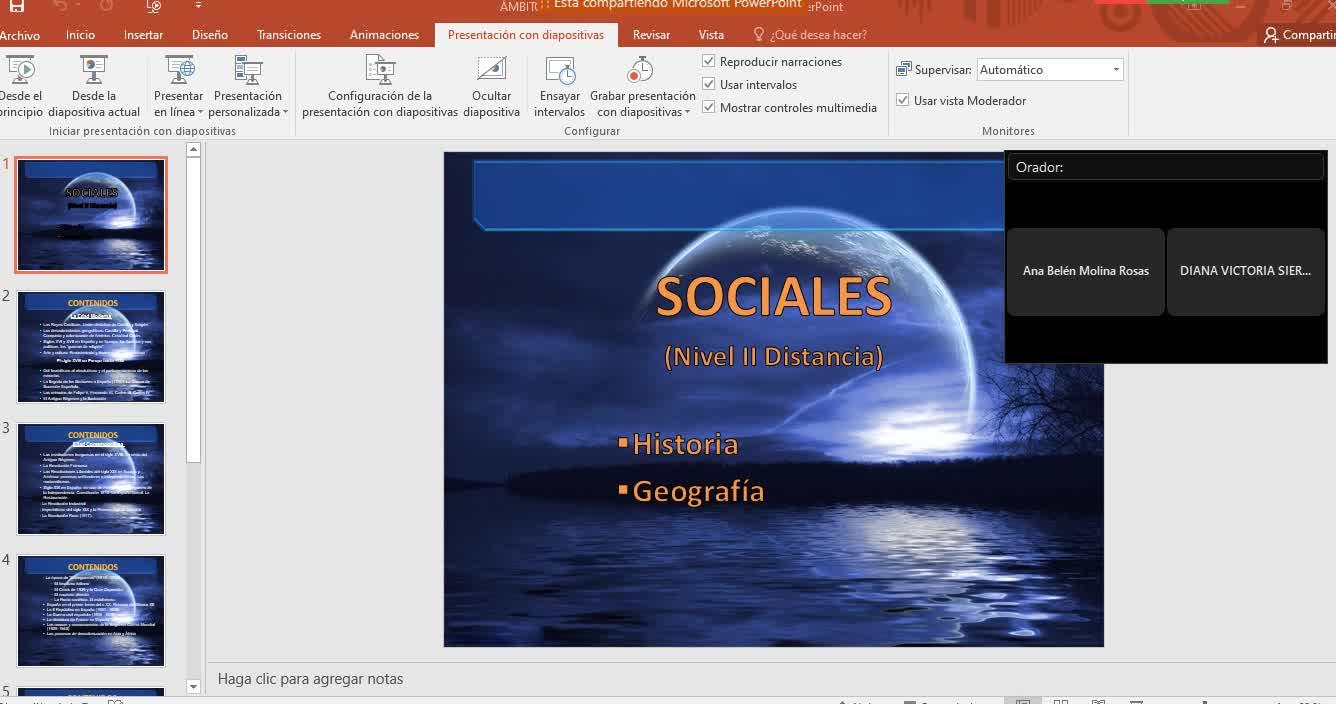Toggle Usar vista Moderador checkbox
Image resolution: width=1336 pixels, height=704 pixels.
point(903,101)
